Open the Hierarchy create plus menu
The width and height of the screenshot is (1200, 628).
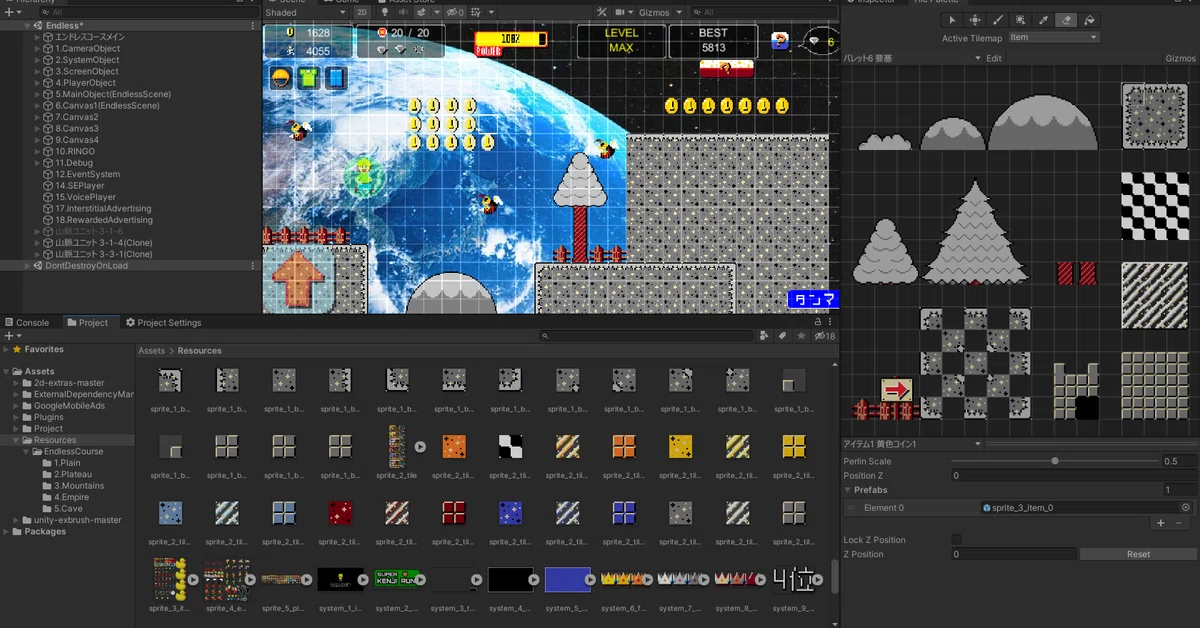pos(11,12)
